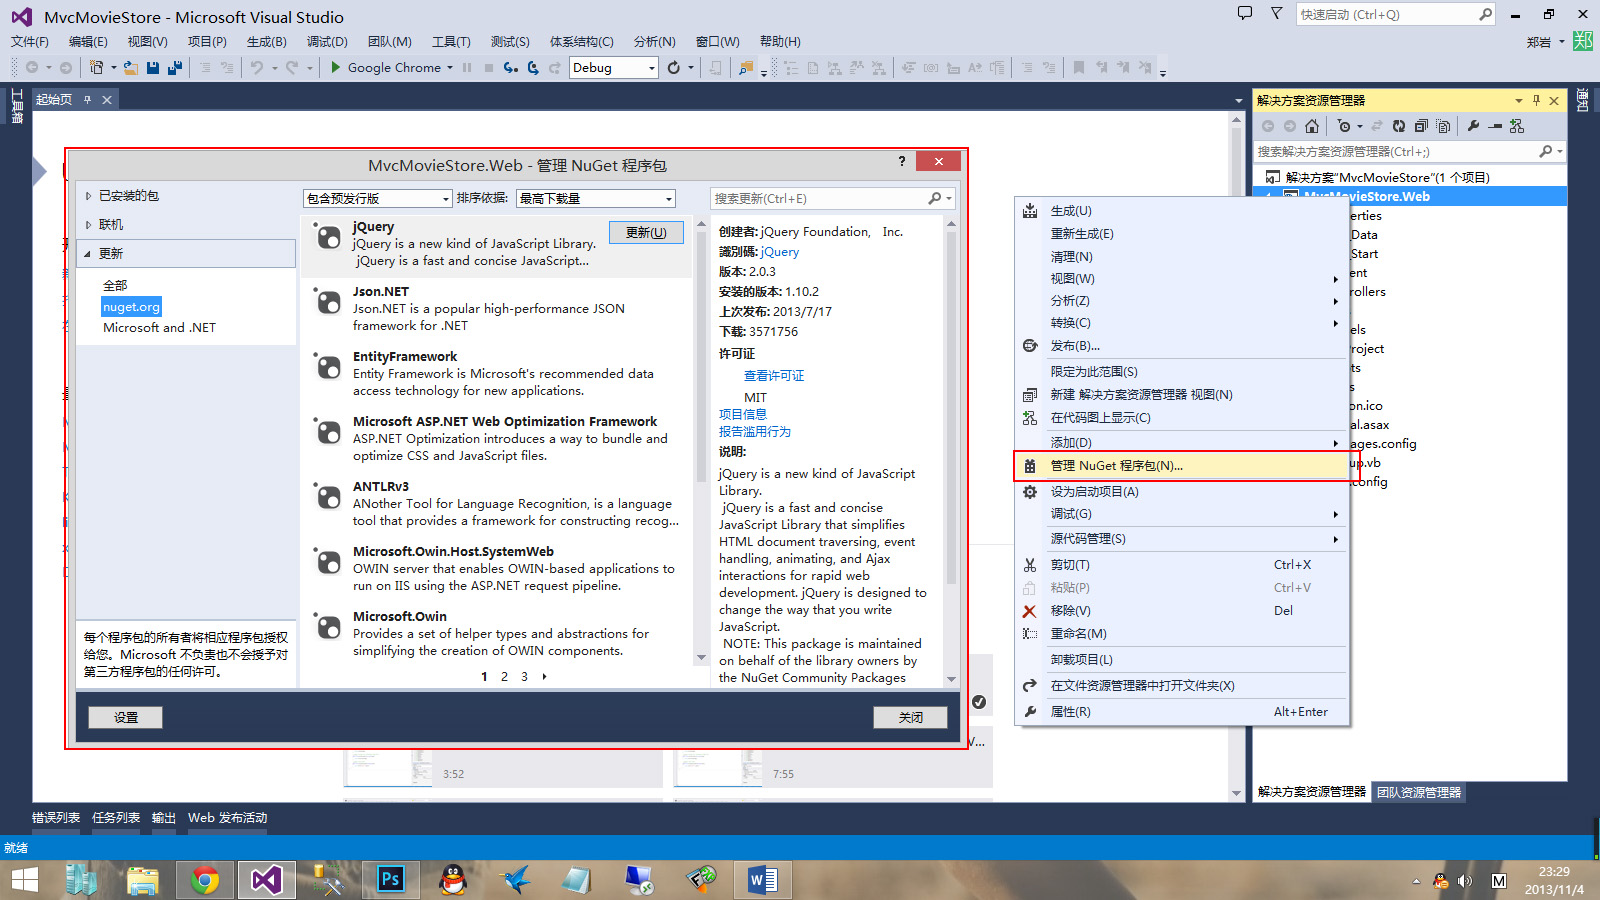Image resolution: width=1600 pixels, height=900 pixels.
Task: Click the jQuery identifier link in details pane
Action: (x=780, y=252)
